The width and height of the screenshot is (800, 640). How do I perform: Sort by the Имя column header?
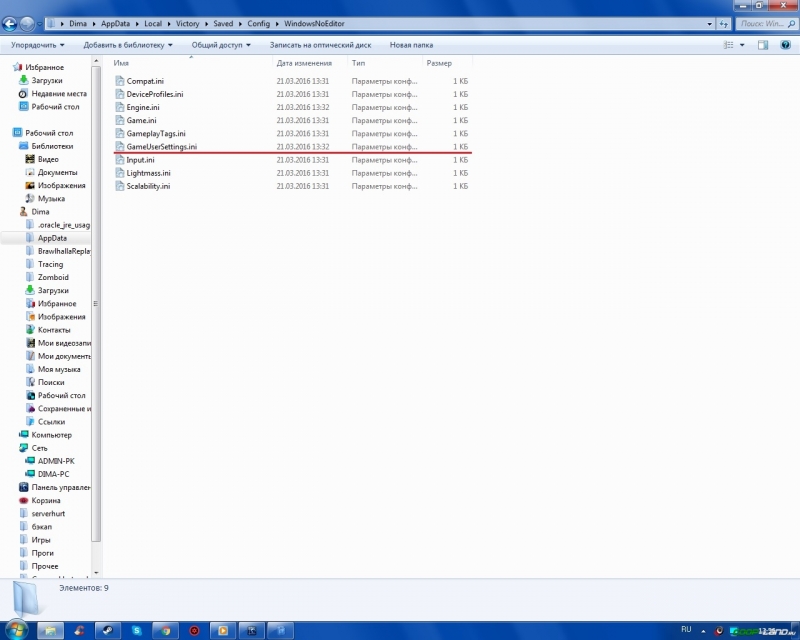click(x=191, y=63)
